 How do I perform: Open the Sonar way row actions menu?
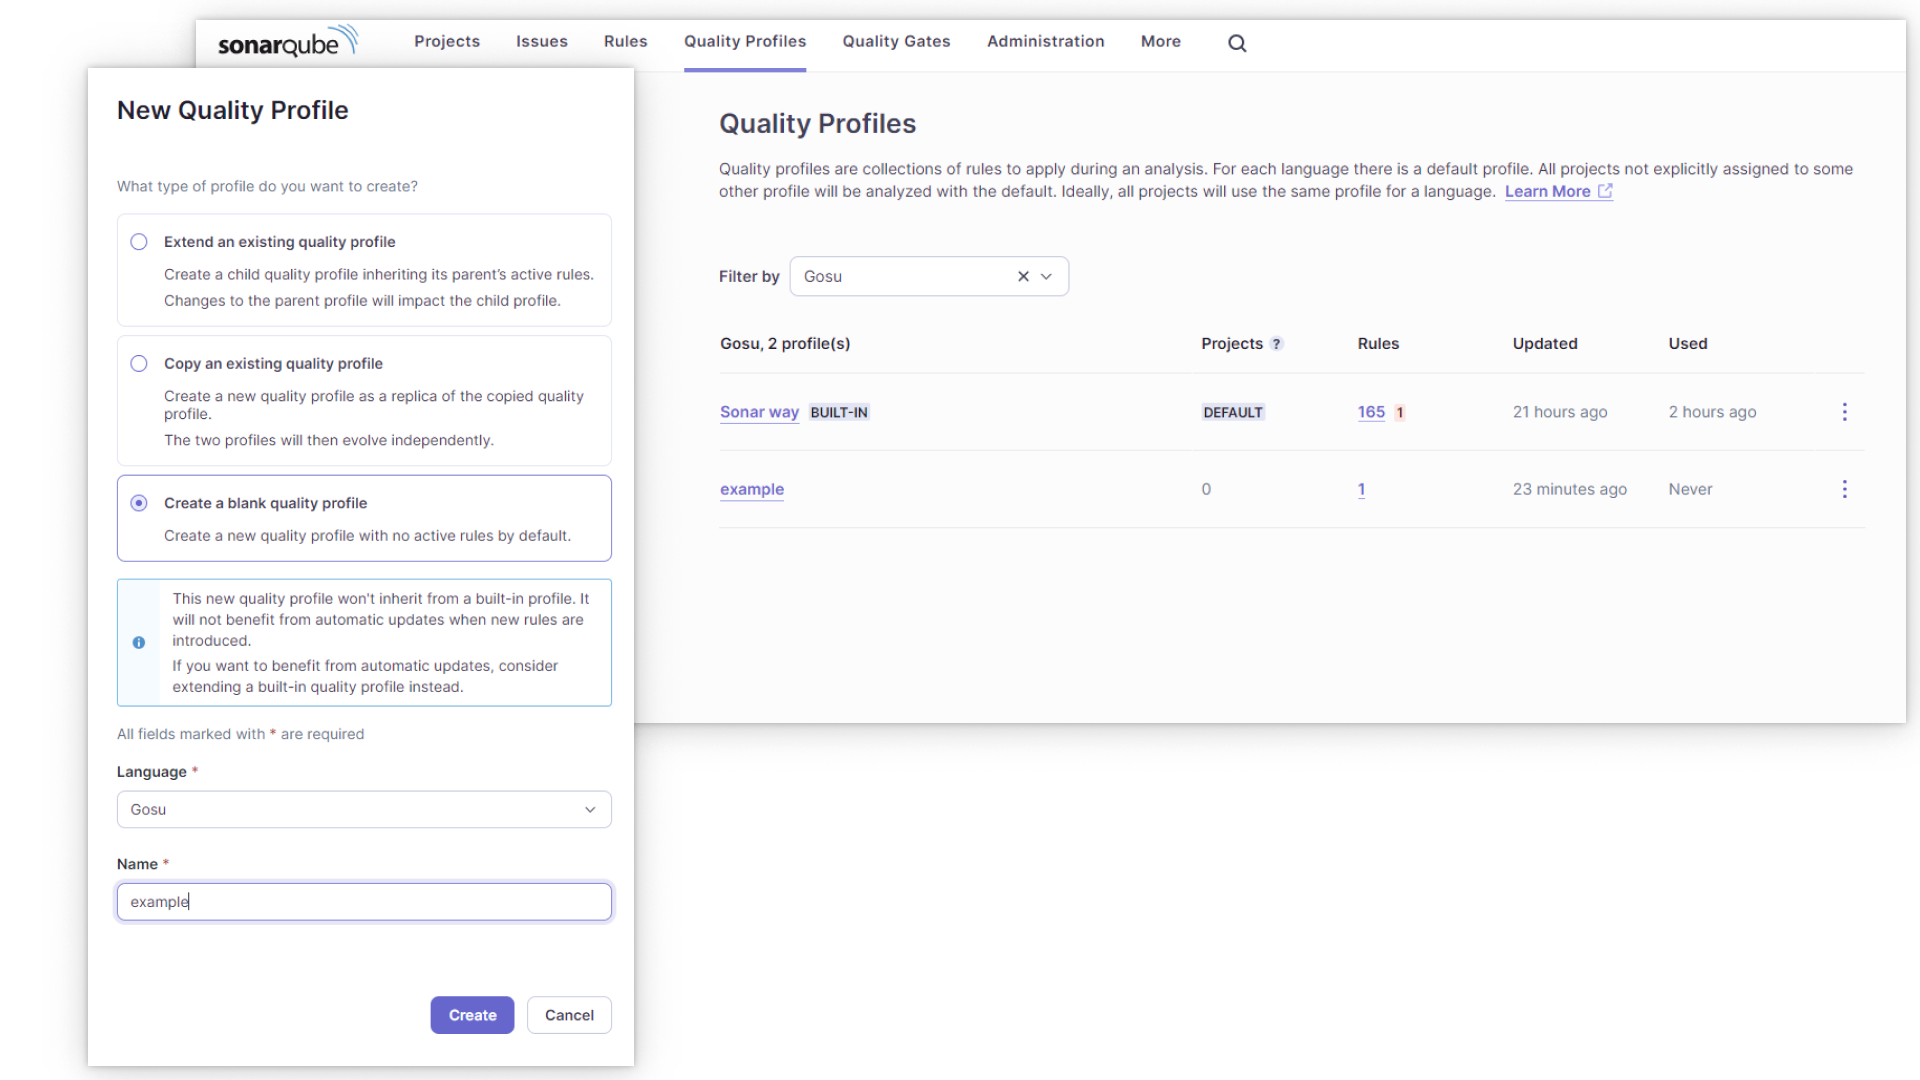[x=1845, y=412]
